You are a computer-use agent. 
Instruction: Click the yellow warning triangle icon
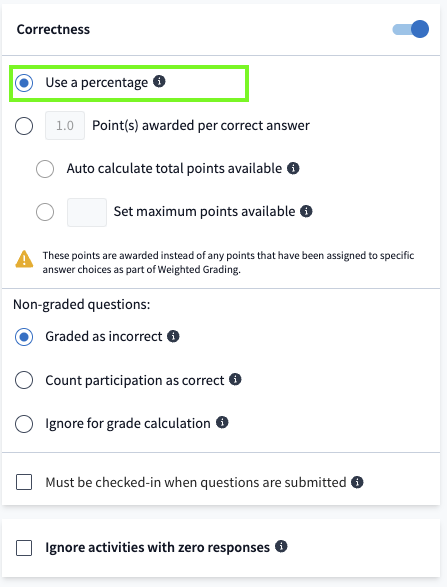[24, 259]
